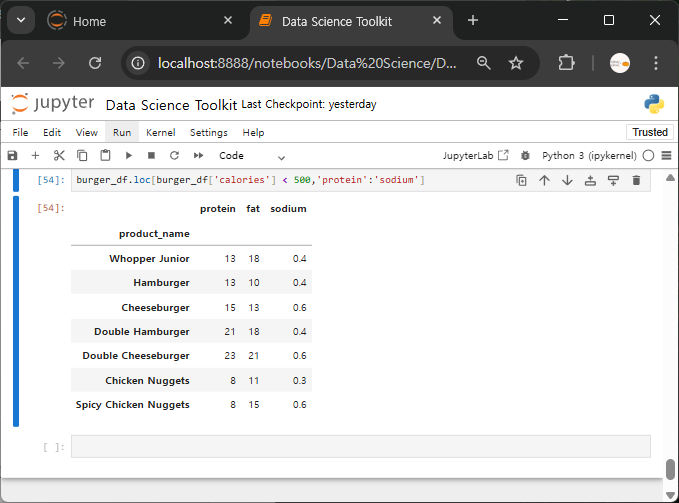Enable the debugger bug icon
Viewport: 679px width, 503px height.
(525, 155)
